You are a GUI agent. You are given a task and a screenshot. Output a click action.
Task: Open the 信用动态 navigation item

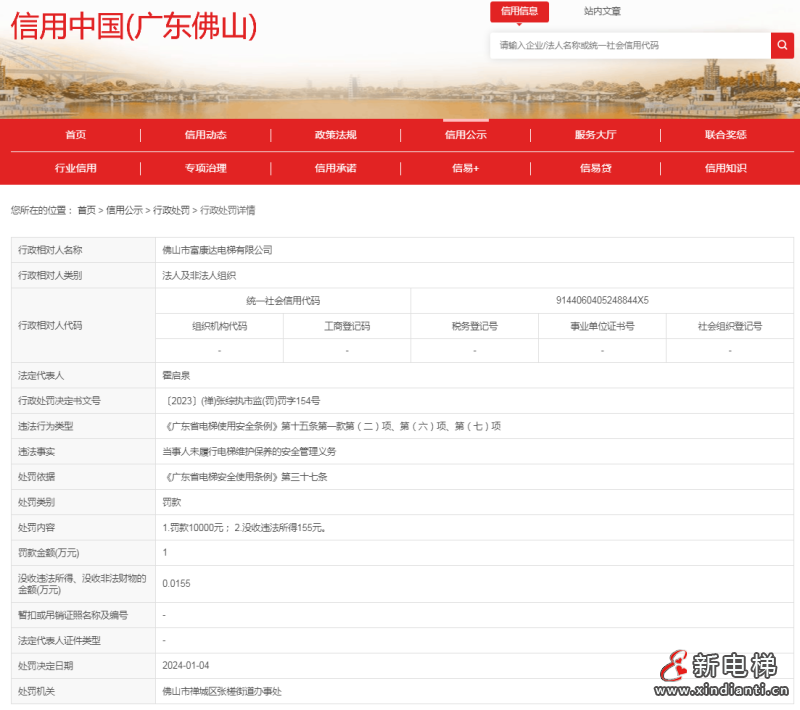205,135
